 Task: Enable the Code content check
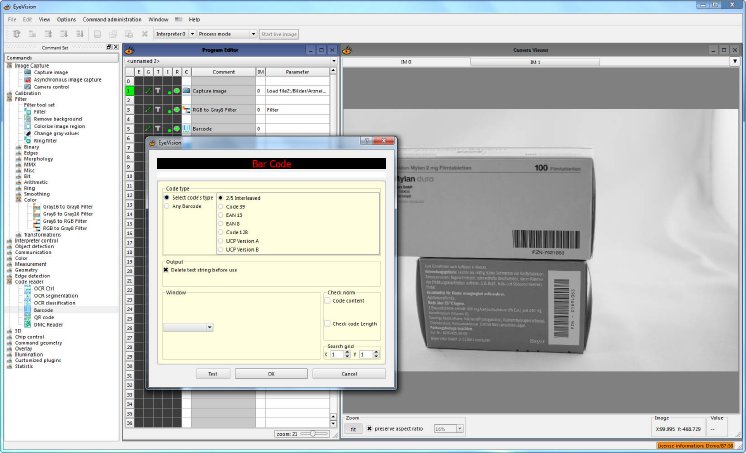[329, 300]
